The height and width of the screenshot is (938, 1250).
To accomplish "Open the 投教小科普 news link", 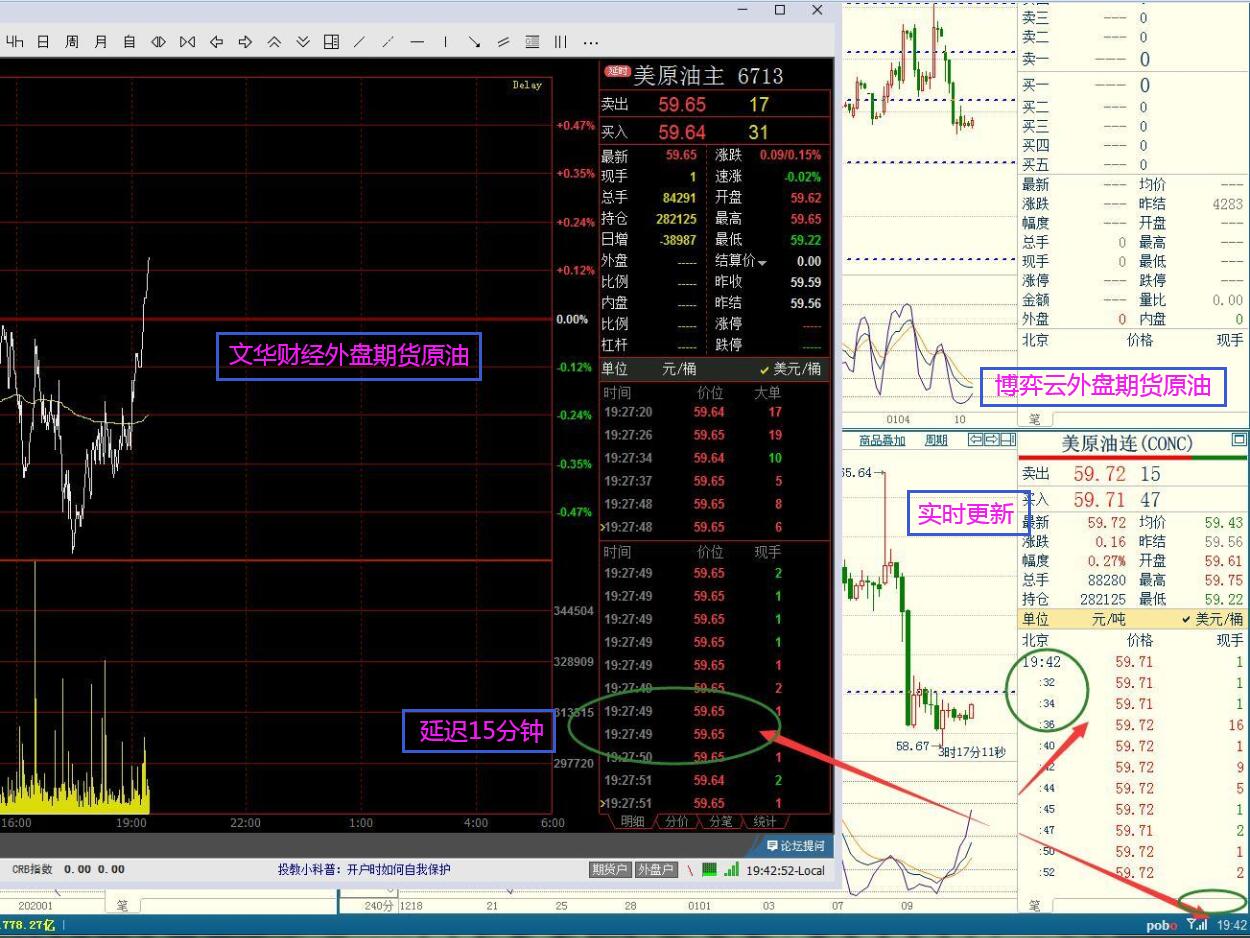I will tap(364, 870).
